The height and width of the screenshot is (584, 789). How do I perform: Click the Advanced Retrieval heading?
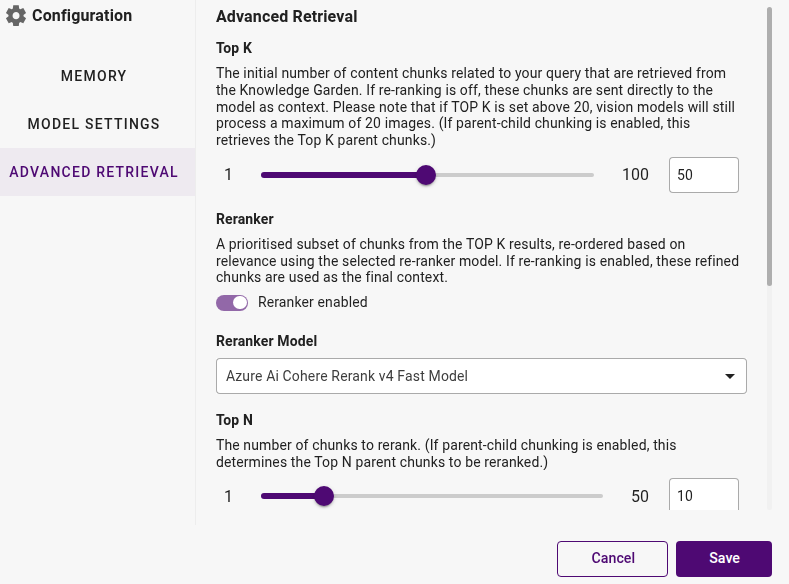tap(286, 17)
